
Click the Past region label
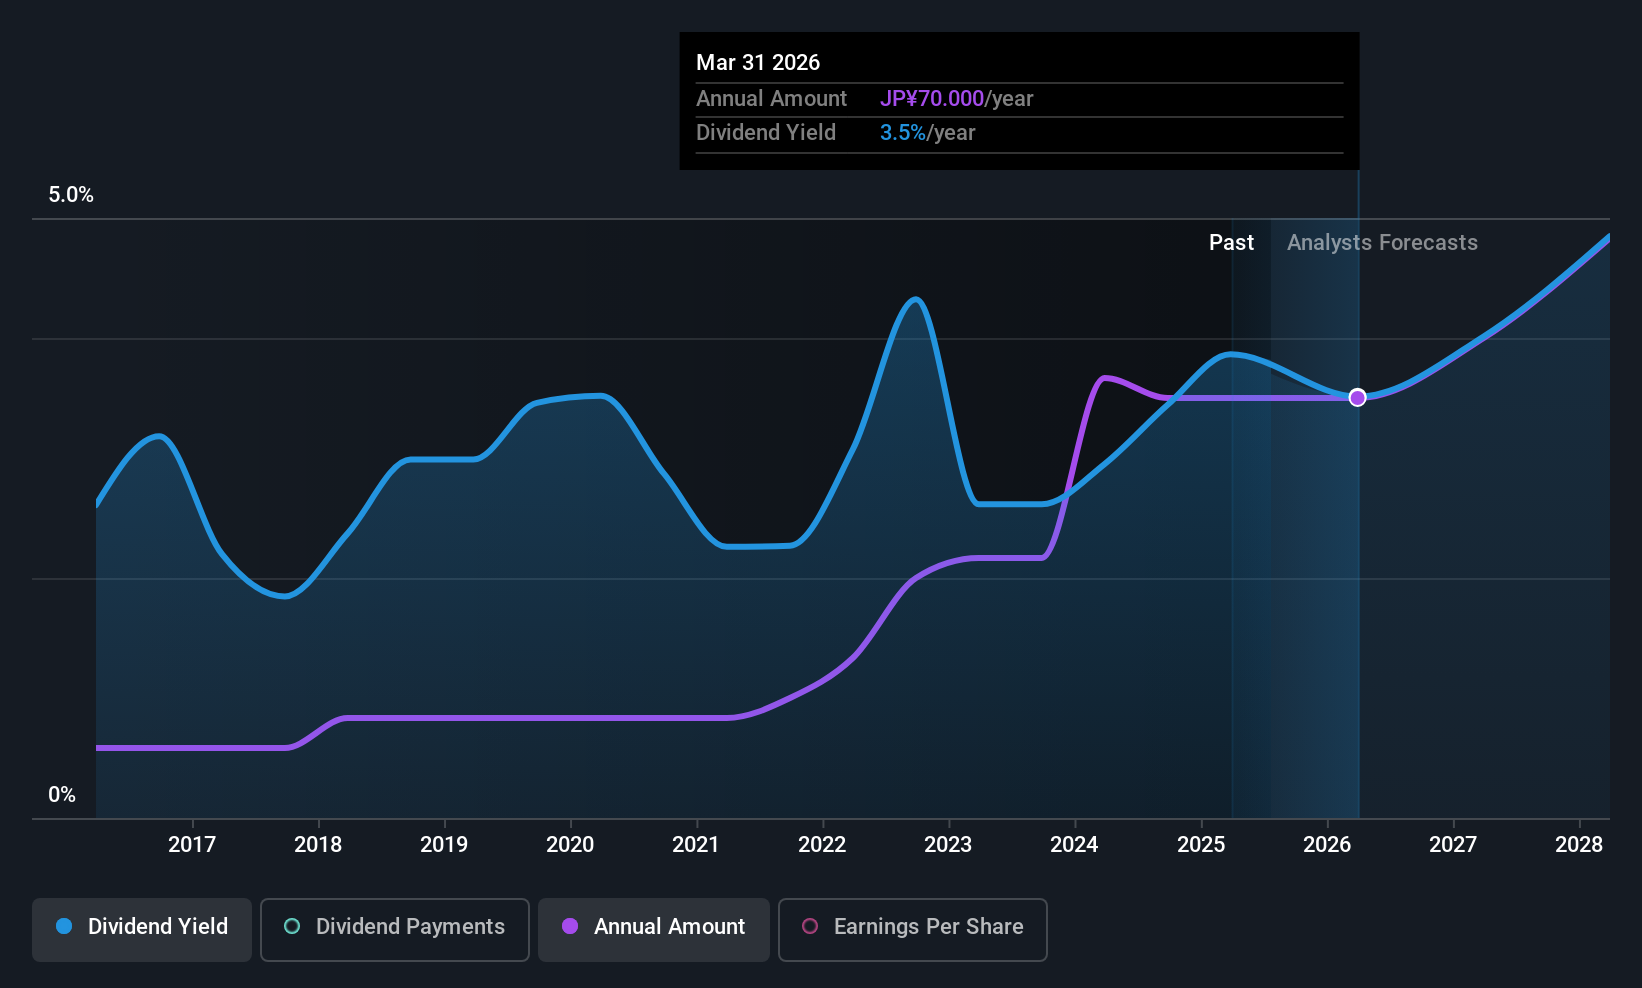1231,243
